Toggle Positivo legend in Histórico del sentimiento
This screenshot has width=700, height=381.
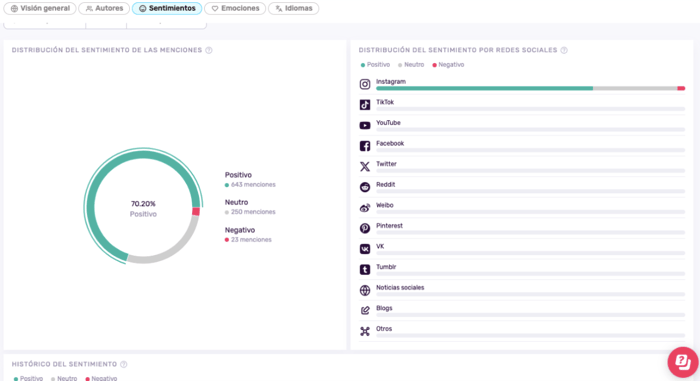(28, 378)
